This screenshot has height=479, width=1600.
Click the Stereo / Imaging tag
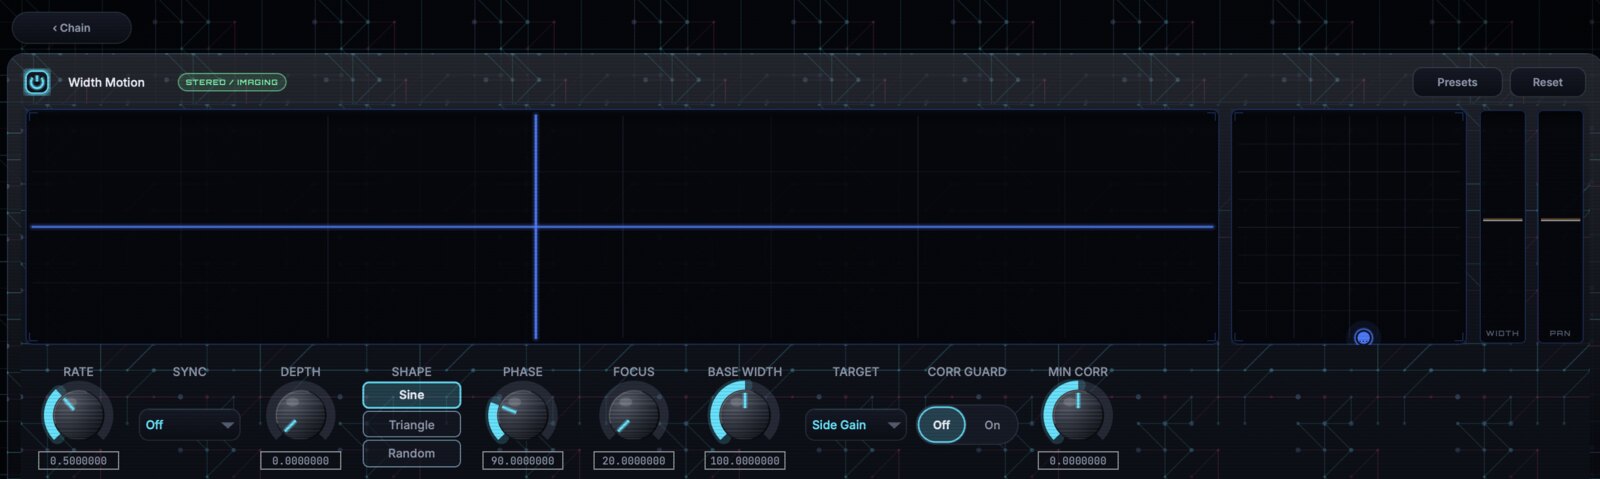tap(232, 82)
